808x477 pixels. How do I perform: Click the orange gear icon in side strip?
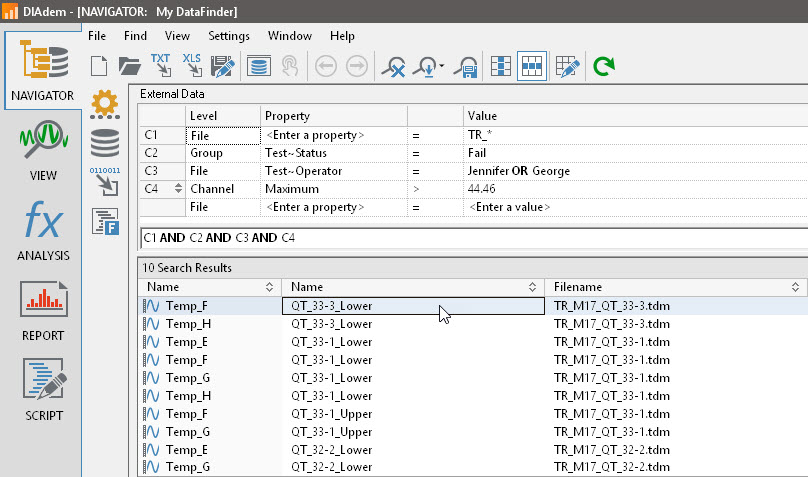(104, 102)
